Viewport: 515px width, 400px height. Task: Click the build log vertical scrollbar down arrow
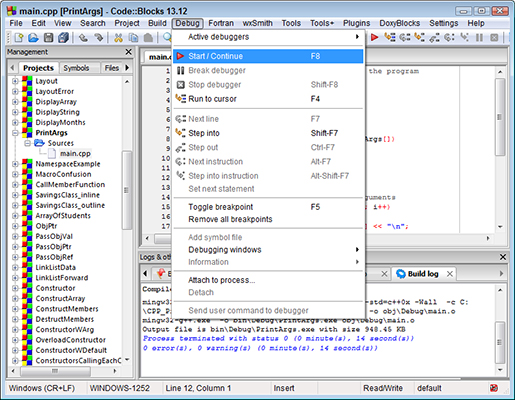(x=500, y=370)
